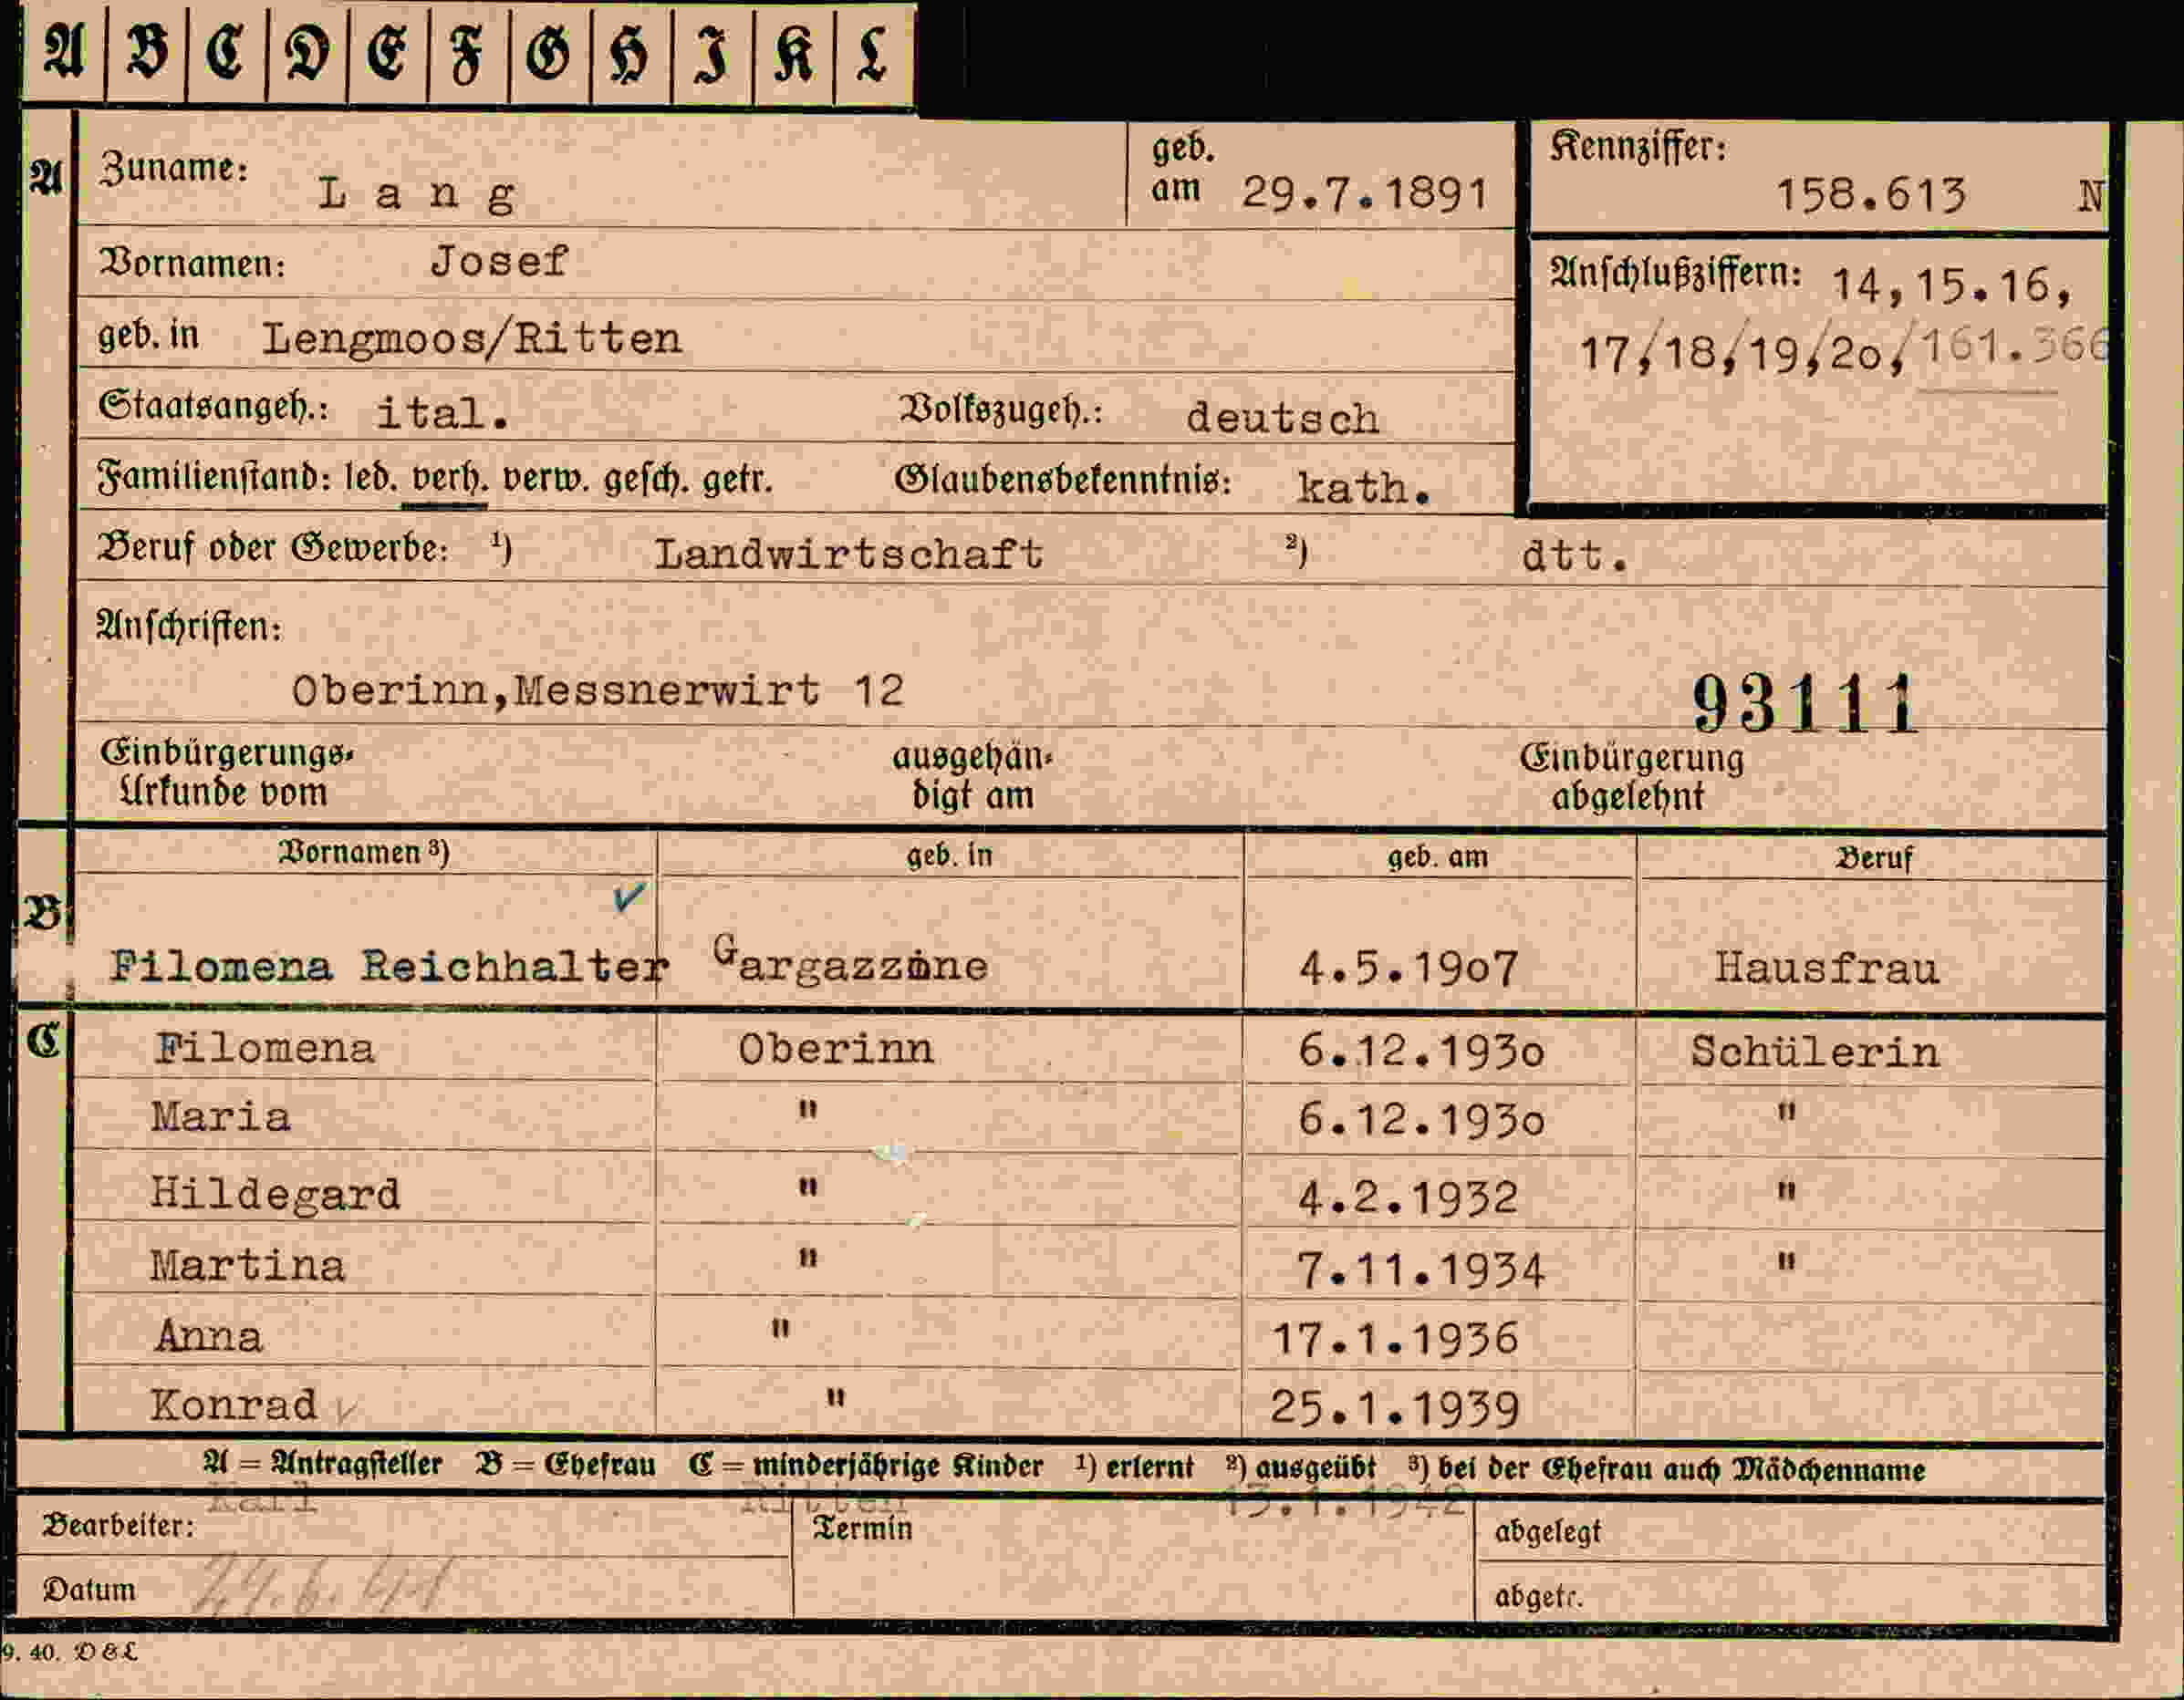Select the Fraktur letter E index tab
Screen dimensions: 2184x1700
(x=387, y=52)
